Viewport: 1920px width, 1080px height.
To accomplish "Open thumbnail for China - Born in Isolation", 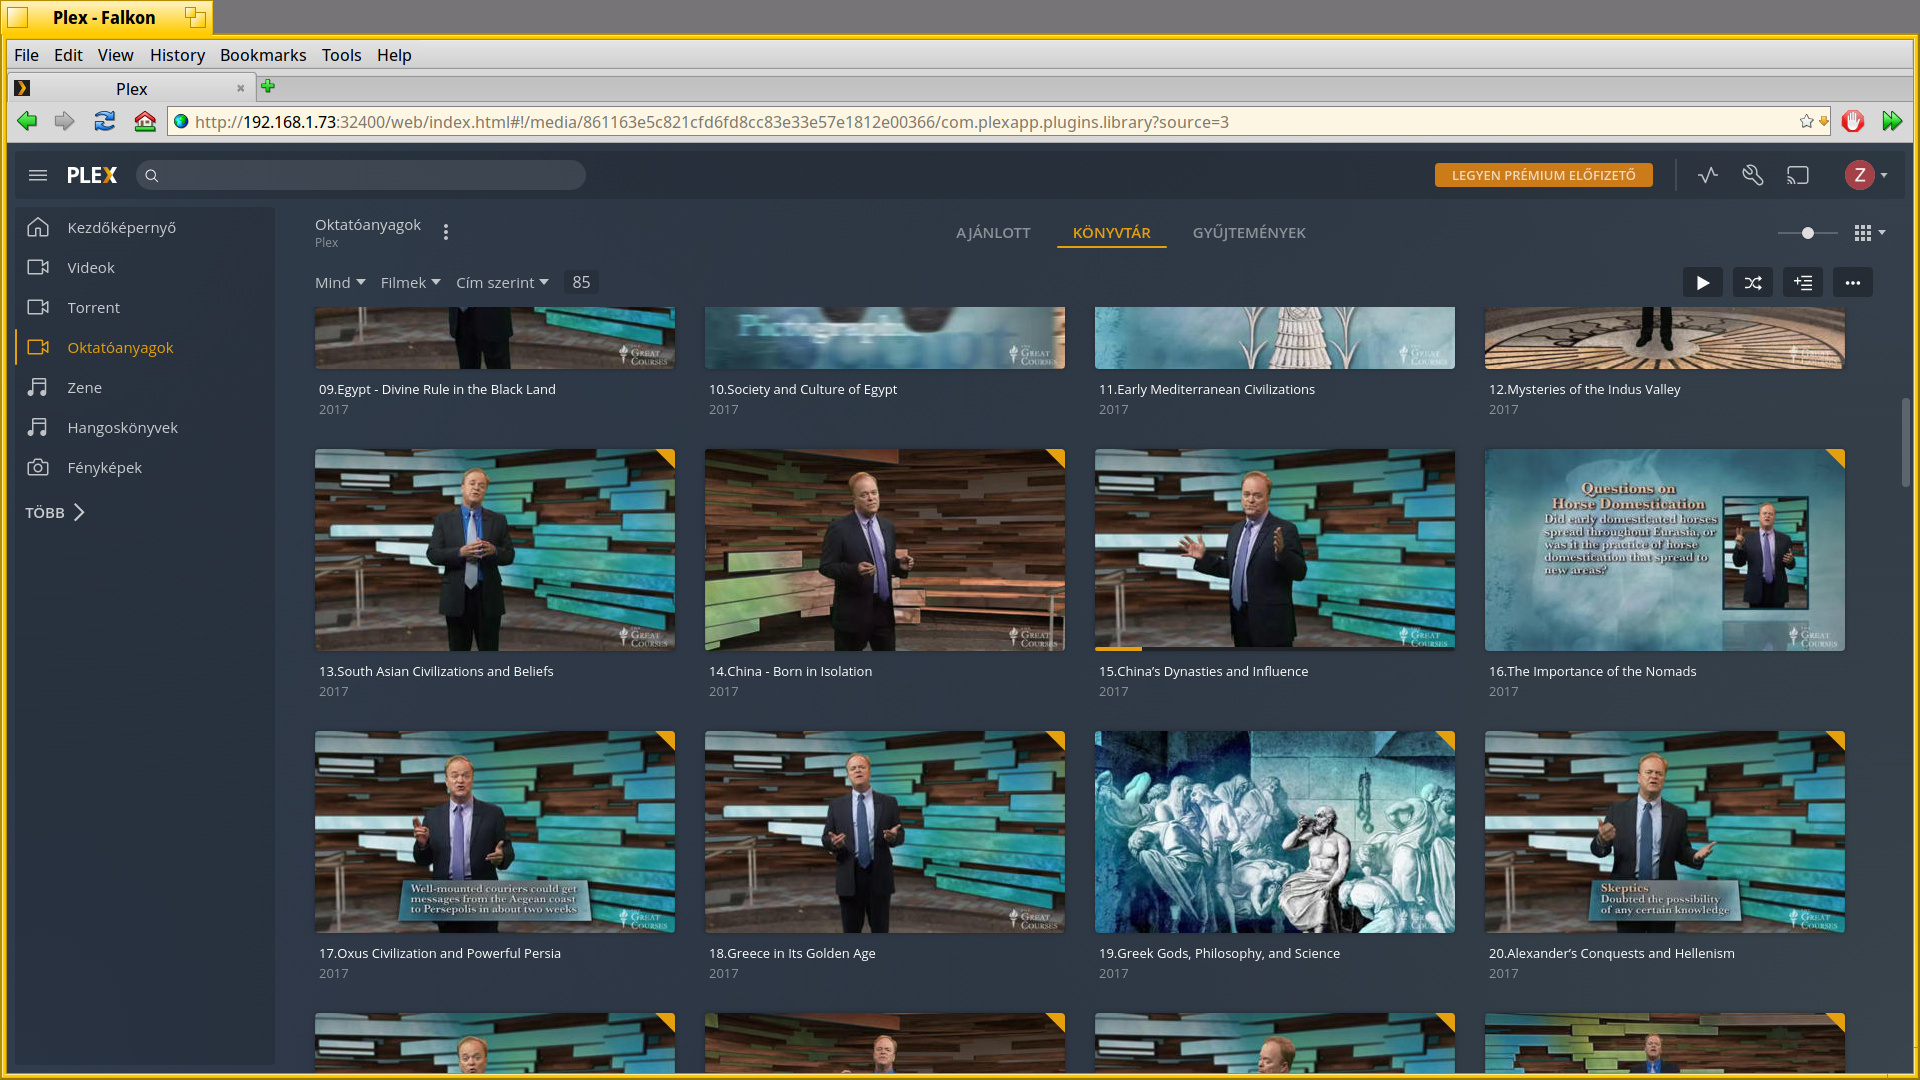I will coord(885,550).
